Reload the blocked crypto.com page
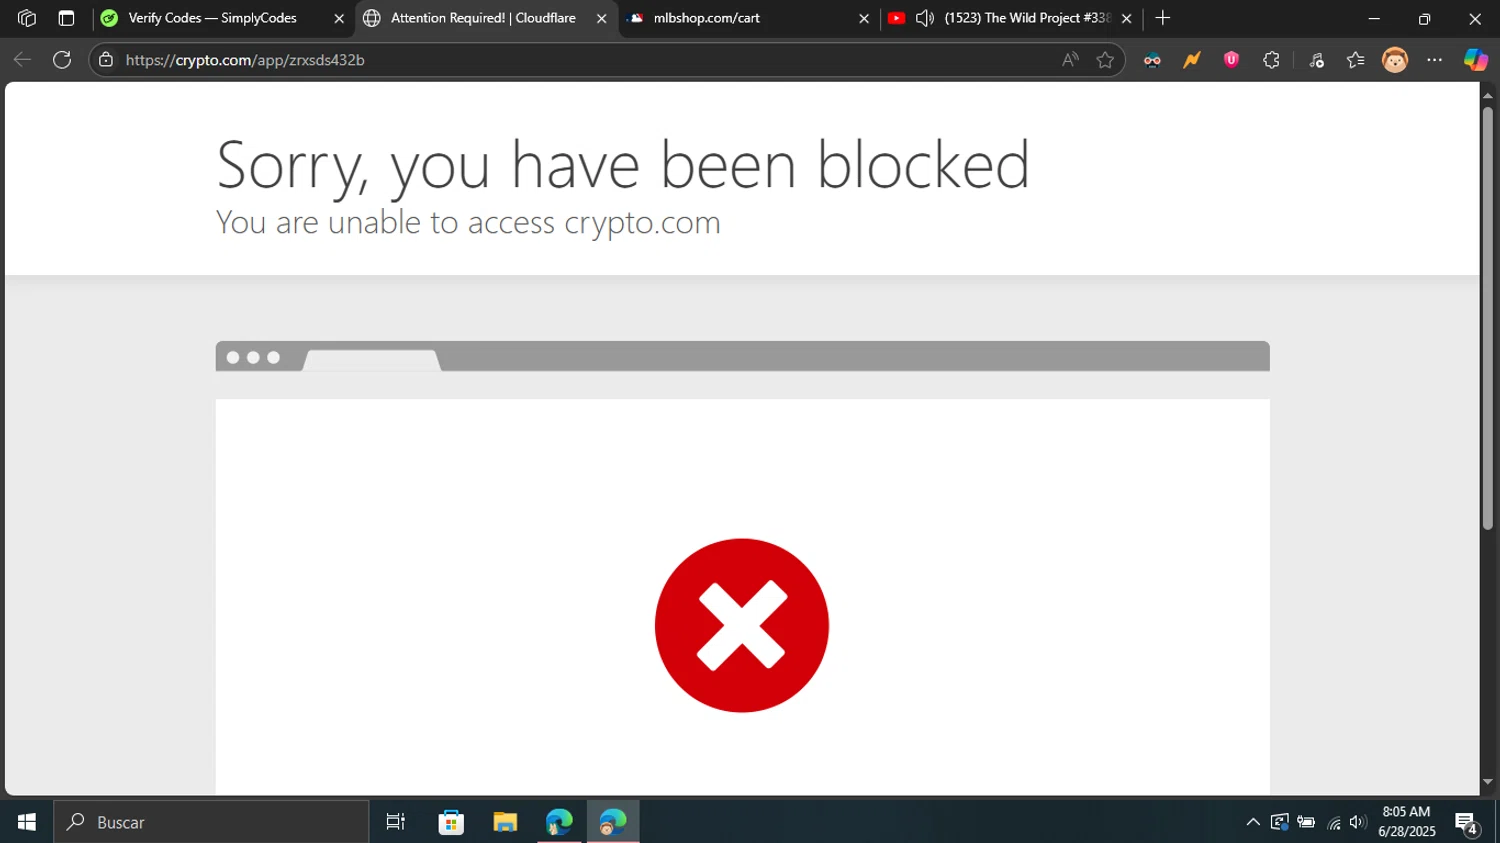The image size is (1500, 843). pos(62,60)
